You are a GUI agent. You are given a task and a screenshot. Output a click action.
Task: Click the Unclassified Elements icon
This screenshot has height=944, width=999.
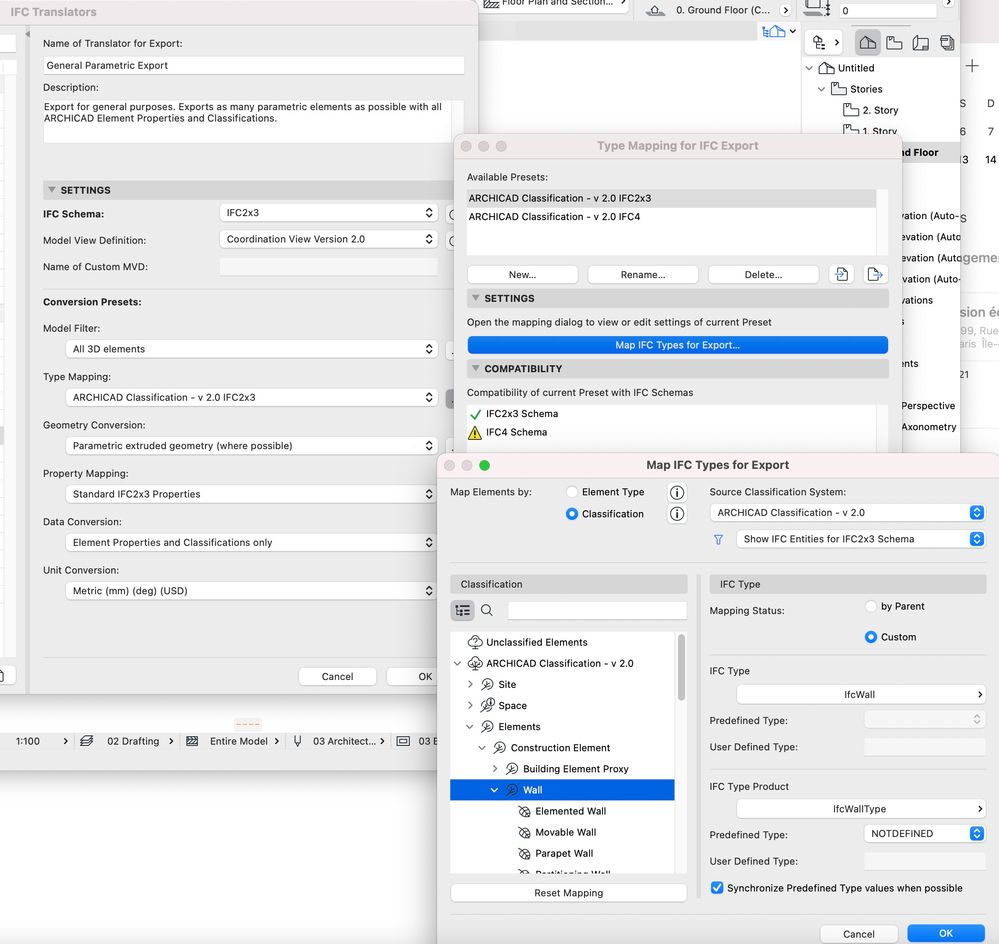pos(475,642)
